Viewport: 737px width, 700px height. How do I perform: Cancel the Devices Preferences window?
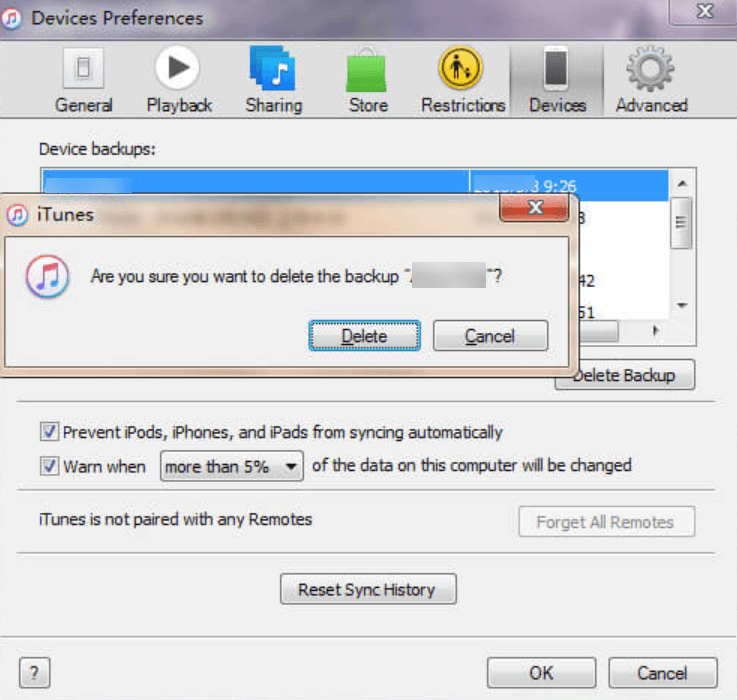(x=663, y=673)
